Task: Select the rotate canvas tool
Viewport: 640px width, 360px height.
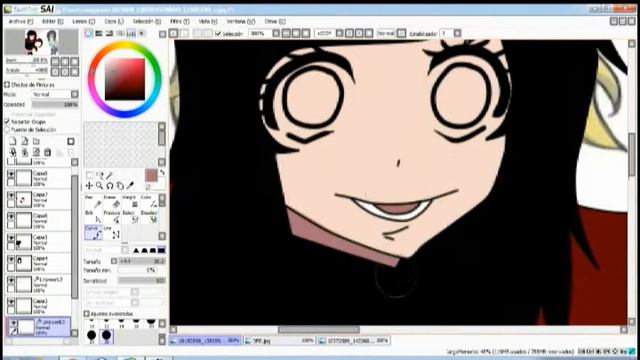Action: (109, 186)
